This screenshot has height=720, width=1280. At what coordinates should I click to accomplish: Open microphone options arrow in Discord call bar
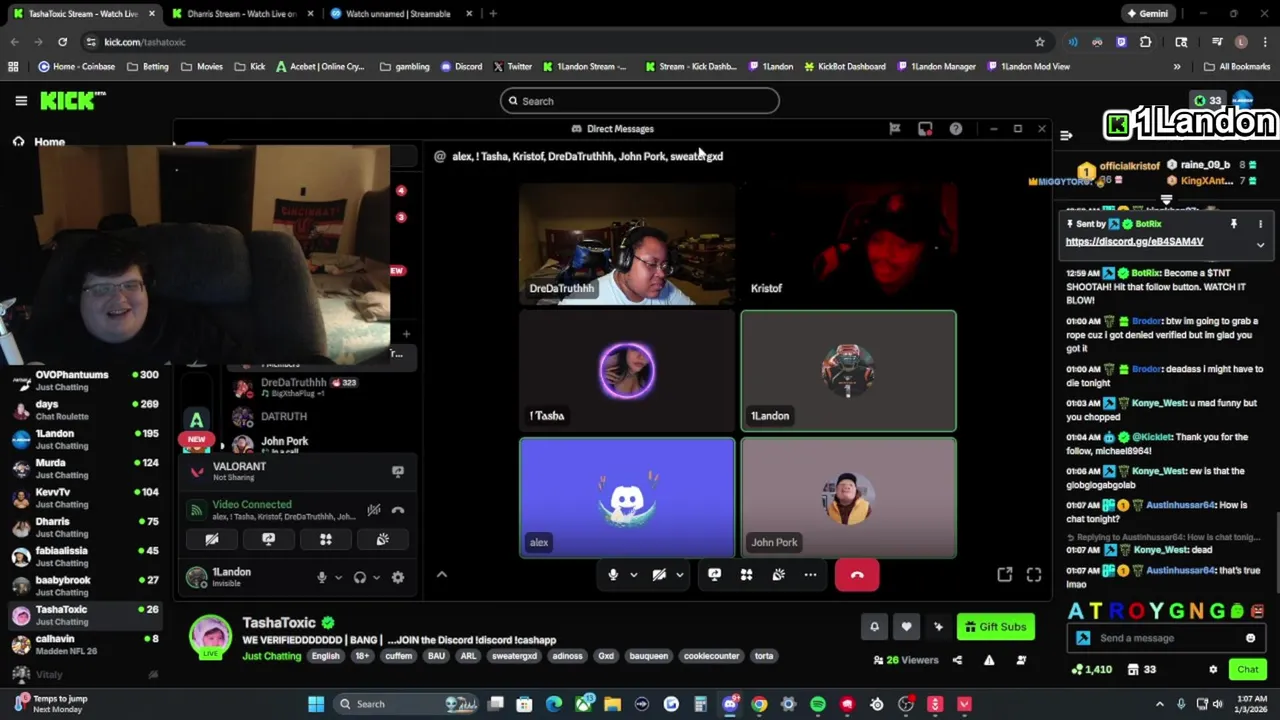[x=633, y=575]
